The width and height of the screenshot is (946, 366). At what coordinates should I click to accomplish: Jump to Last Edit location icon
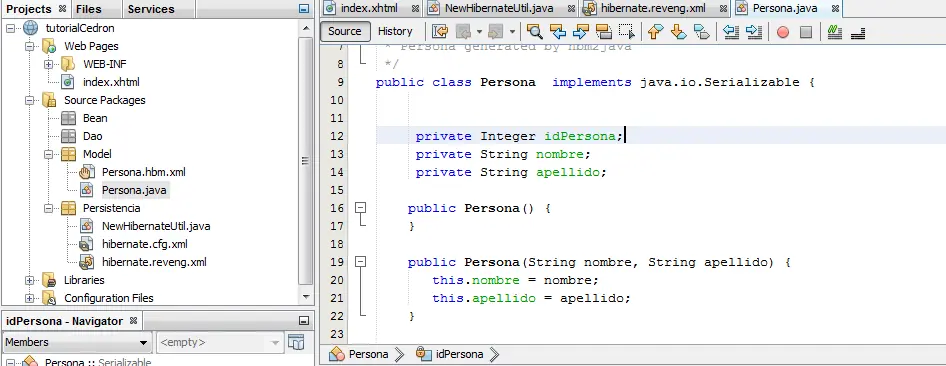(440, 31)
